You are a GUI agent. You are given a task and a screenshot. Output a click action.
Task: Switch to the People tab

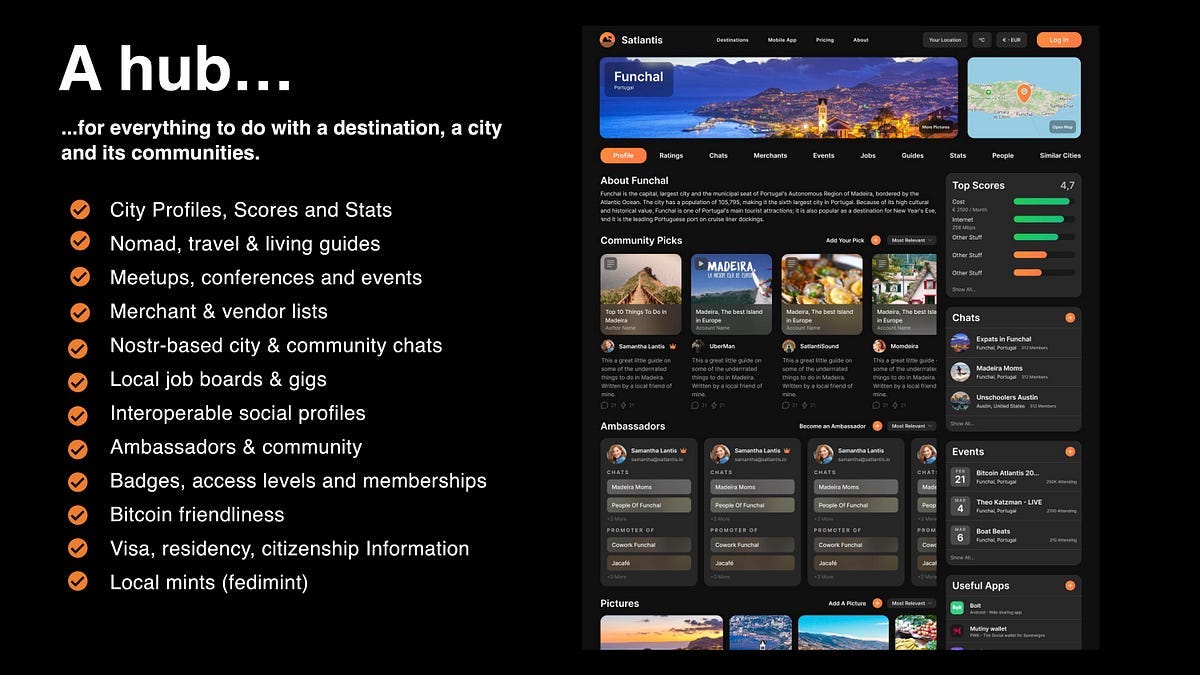[x=1003, y=156]
